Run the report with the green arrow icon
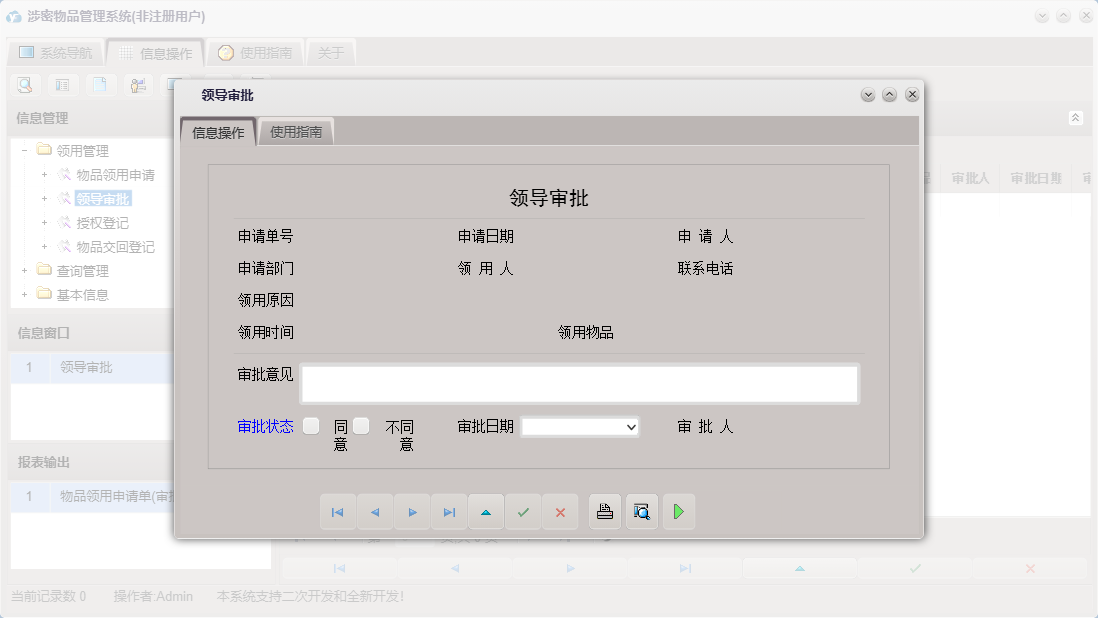The image size is (1098, 618). (679, 511)
